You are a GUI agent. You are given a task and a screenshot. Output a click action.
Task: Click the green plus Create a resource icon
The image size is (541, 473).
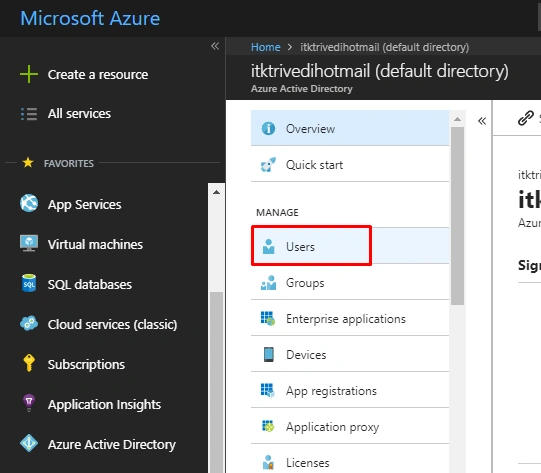point(29,74)
